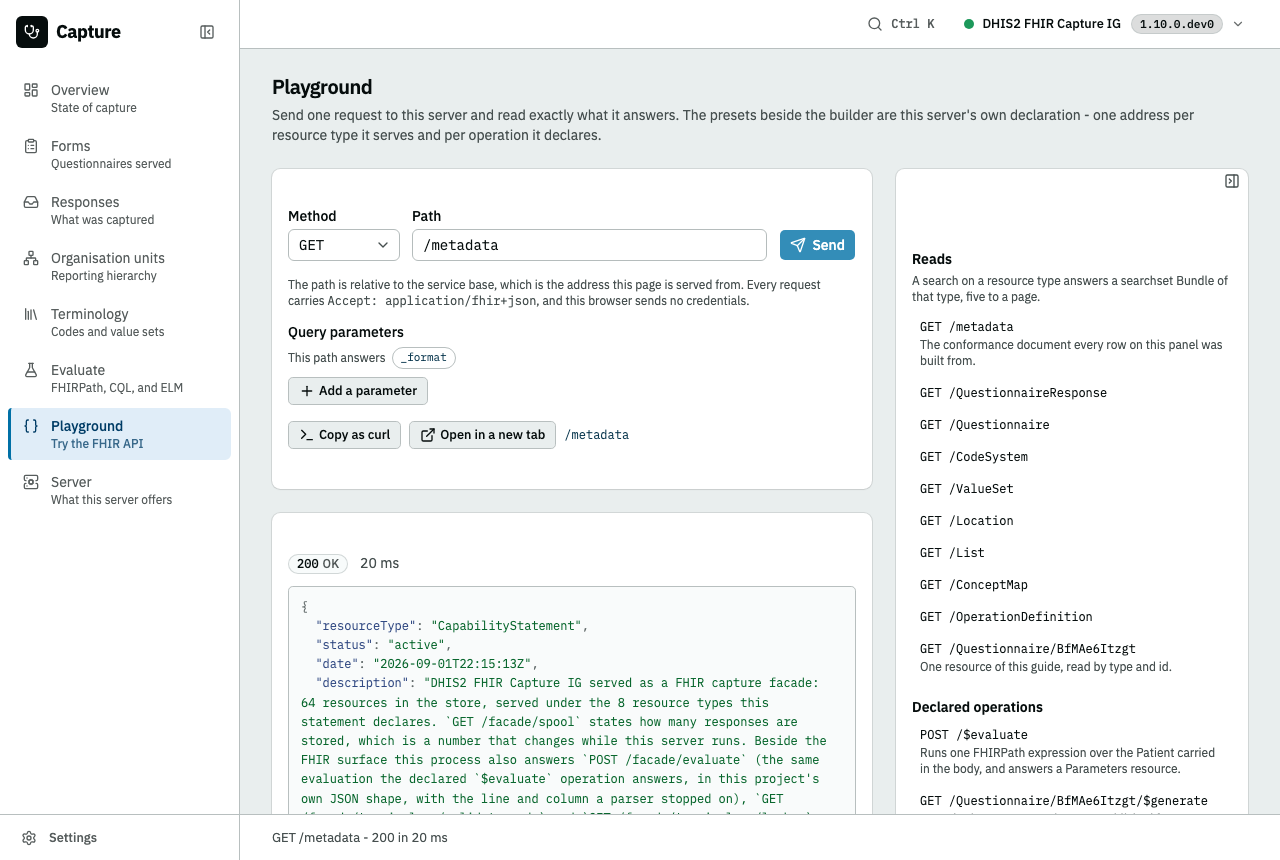This screenshot has width=1280, height=860.
Task: Choose the GET /List preset
Action: tap(1072, 553)
